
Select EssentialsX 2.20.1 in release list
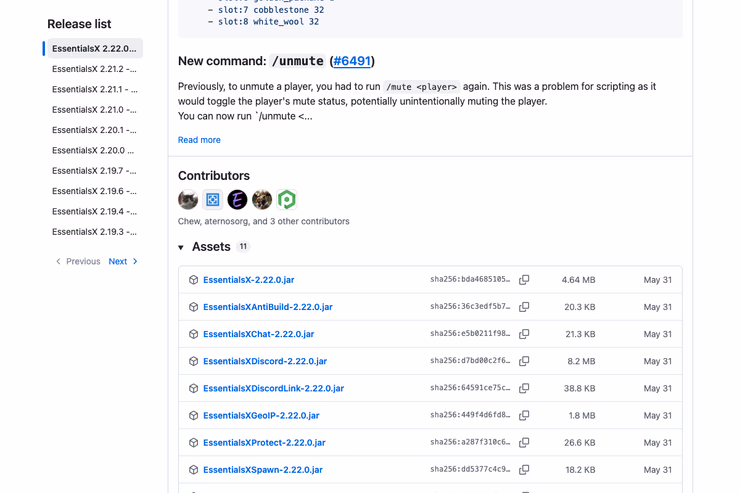tap(95, 130)
